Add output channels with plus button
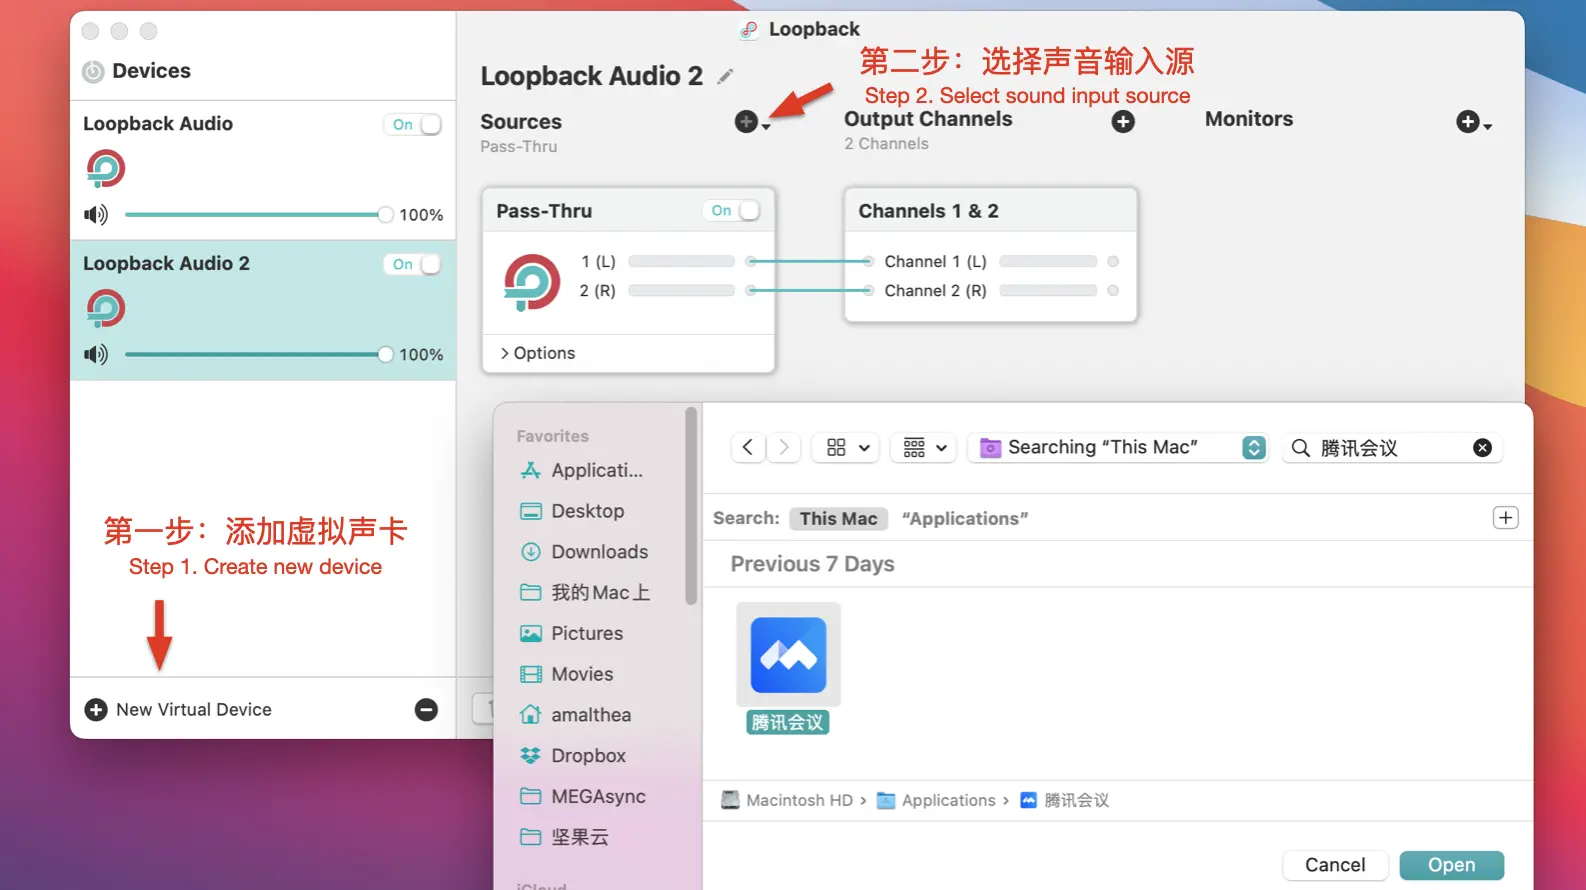 (x=1123, y=122)
